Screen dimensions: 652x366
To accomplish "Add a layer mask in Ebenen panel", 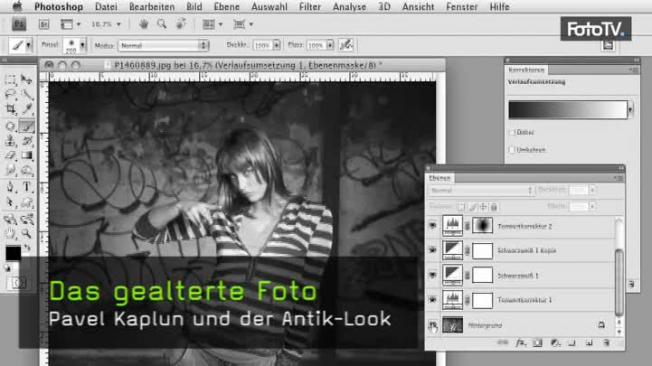I will click(x=538, y=343).
